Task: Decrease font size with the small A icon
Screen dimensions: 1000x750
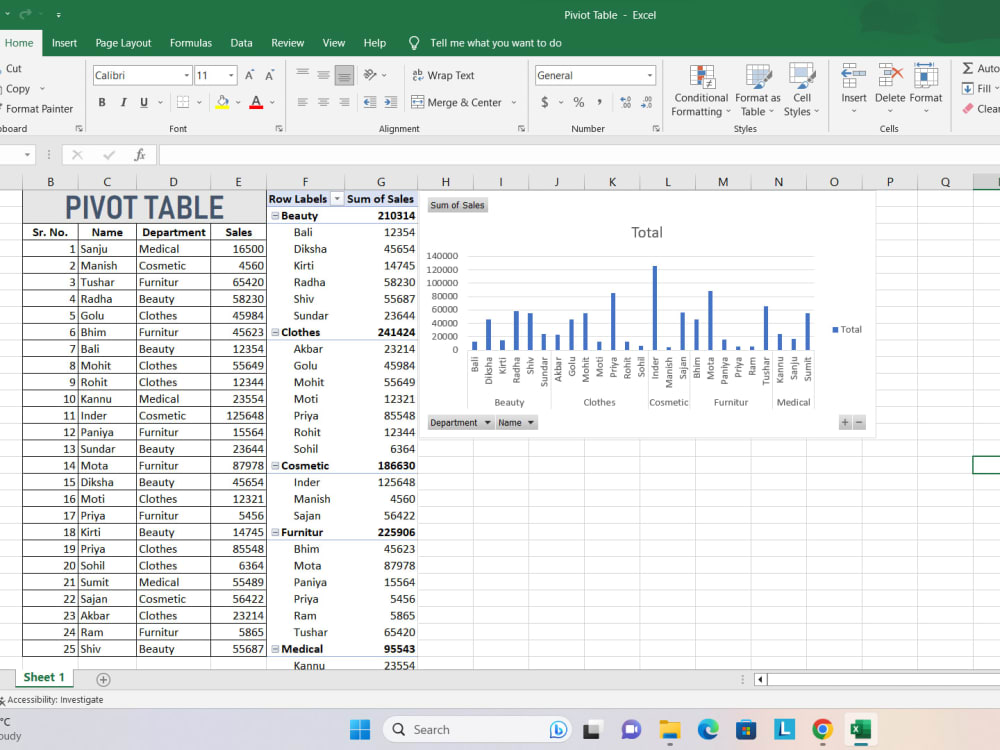Action: (x=270, y=75)
